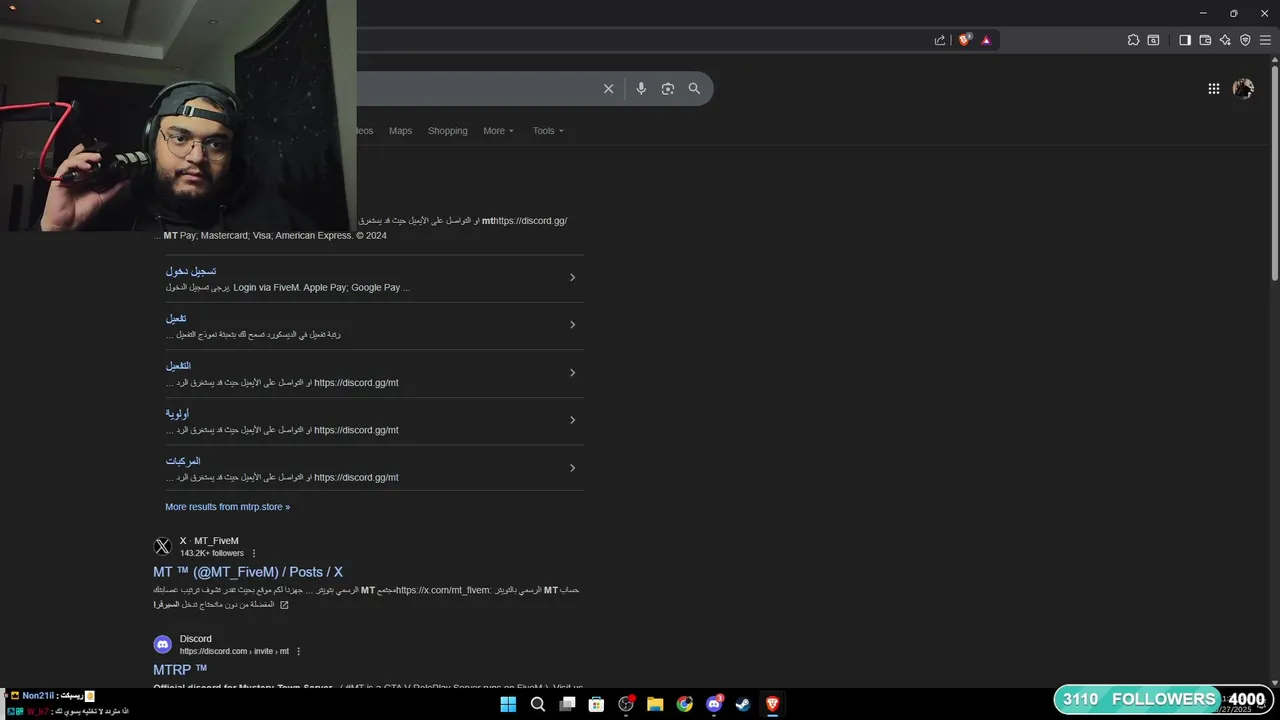Open the X result's three-dot options
The height and width of the screenshot is (720, 1280).
(x=254, y=553)
